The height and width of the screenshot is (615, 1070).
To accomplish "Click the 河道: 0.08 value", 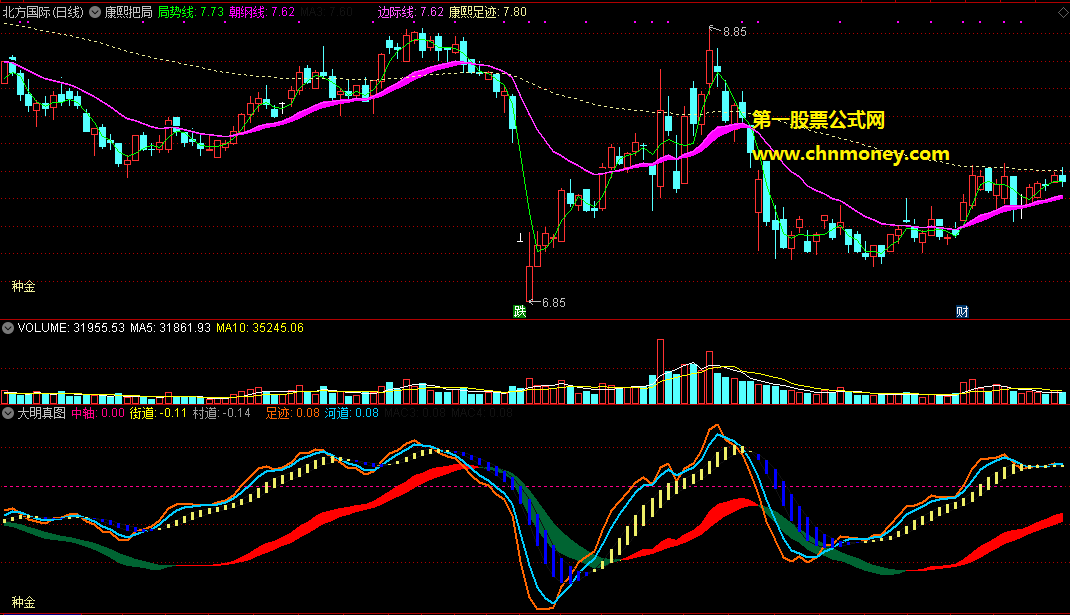I will pos(351,413).
